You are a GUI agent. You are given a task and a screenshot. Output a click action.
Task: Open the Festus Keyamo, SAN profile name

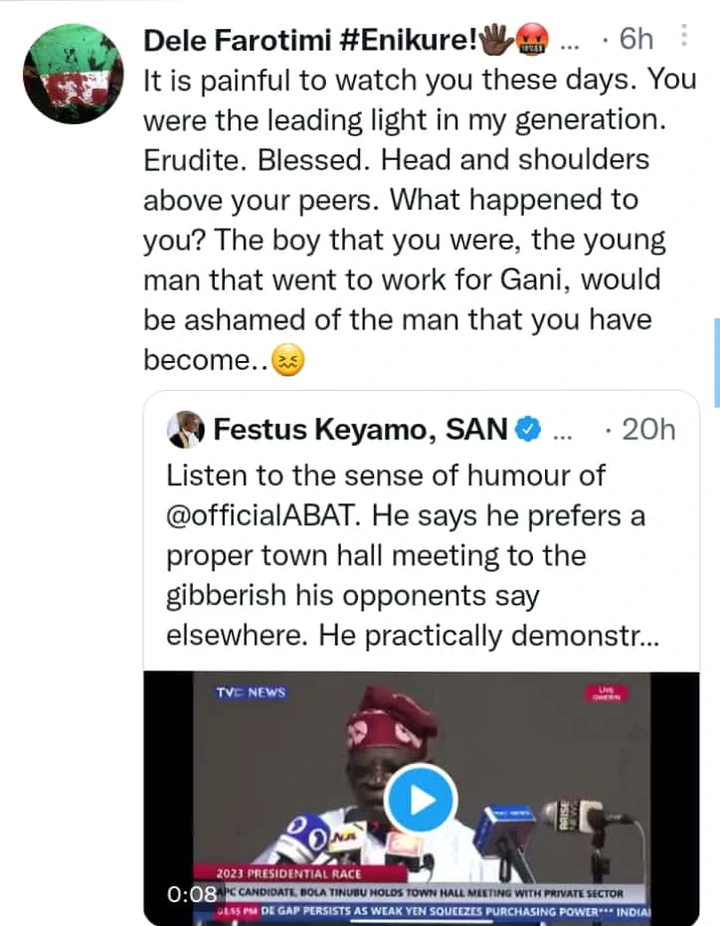tap(360, 430)
